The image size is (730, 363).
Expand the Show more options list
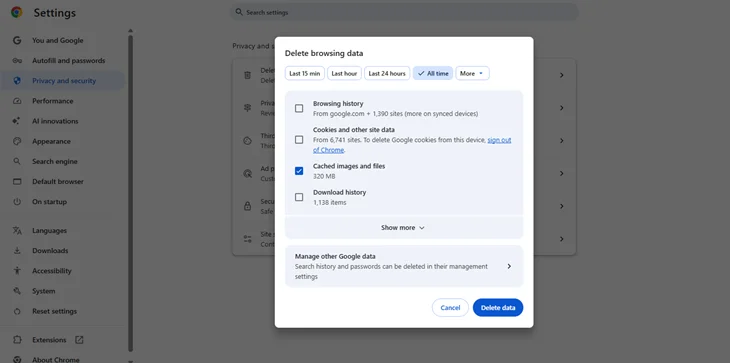[x=404, y=228]
